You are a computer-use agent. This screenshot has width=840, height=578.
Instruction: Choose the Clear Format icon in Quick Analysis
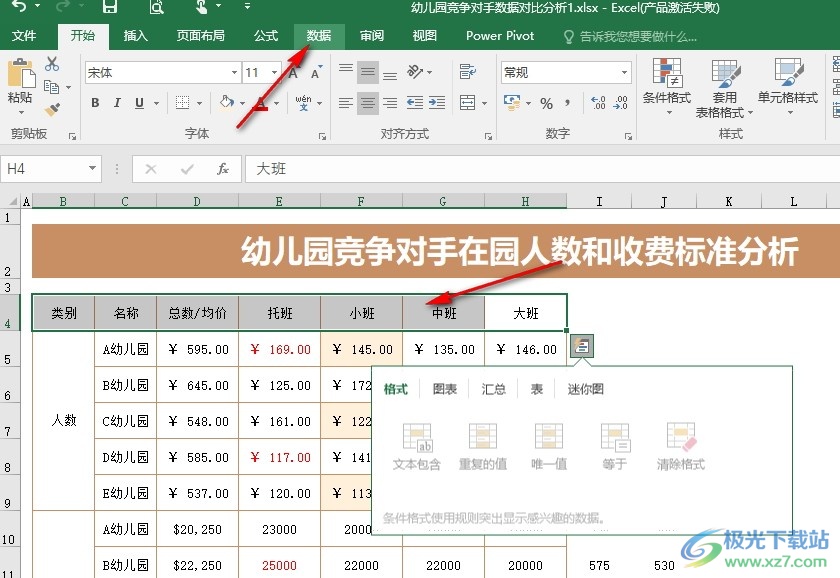[x=680, y=446]
